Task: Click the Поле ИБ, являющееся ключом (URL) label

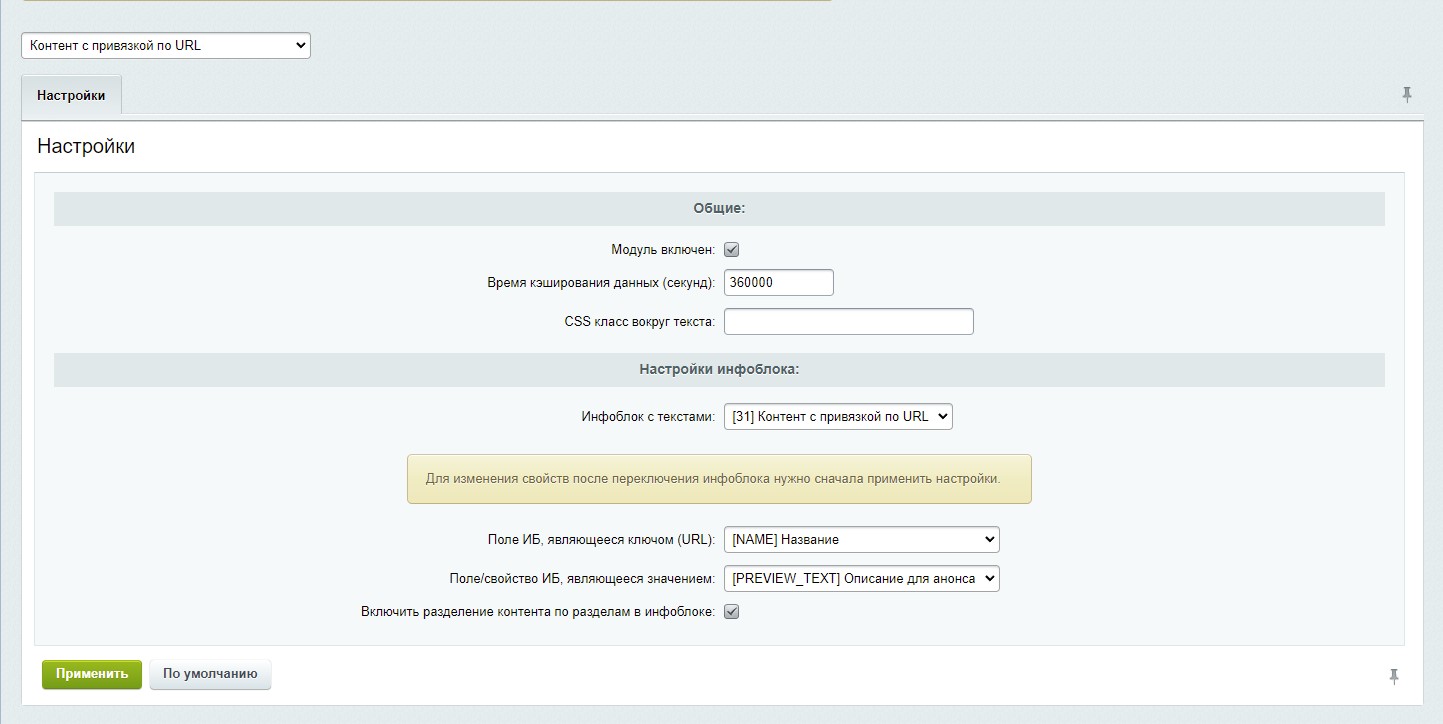Action: coord(601,540)
